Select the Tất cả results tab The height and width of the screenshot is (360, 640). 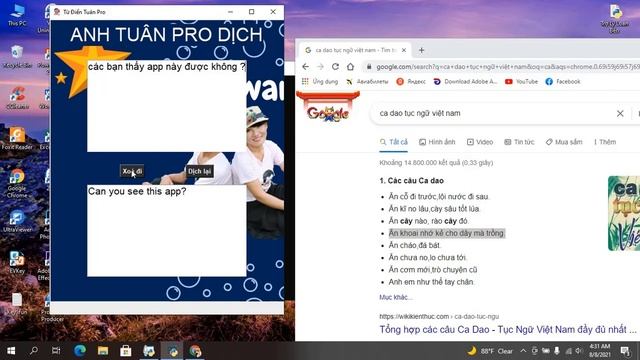pyautogui.click(x=393, y=142)
